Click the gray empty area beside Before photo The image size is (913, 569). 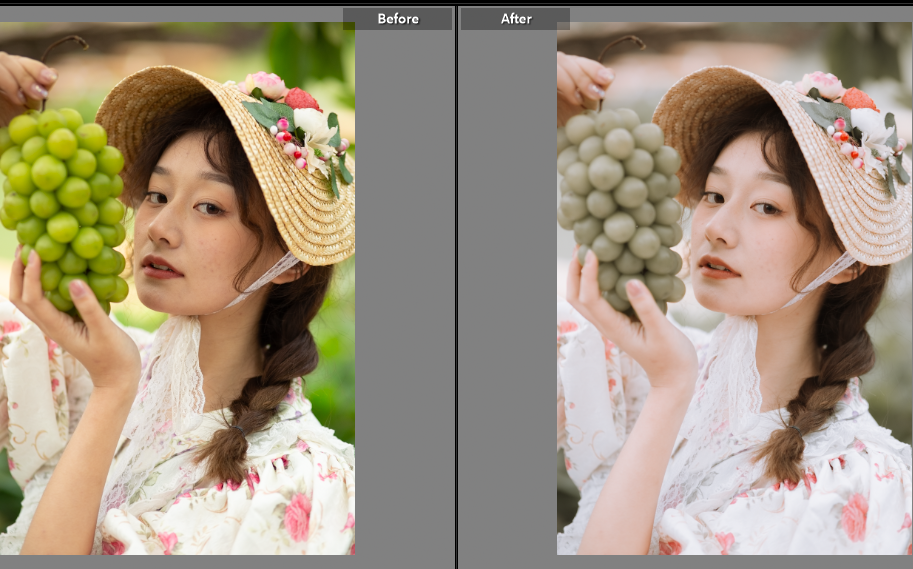click(x=405, y=300)
